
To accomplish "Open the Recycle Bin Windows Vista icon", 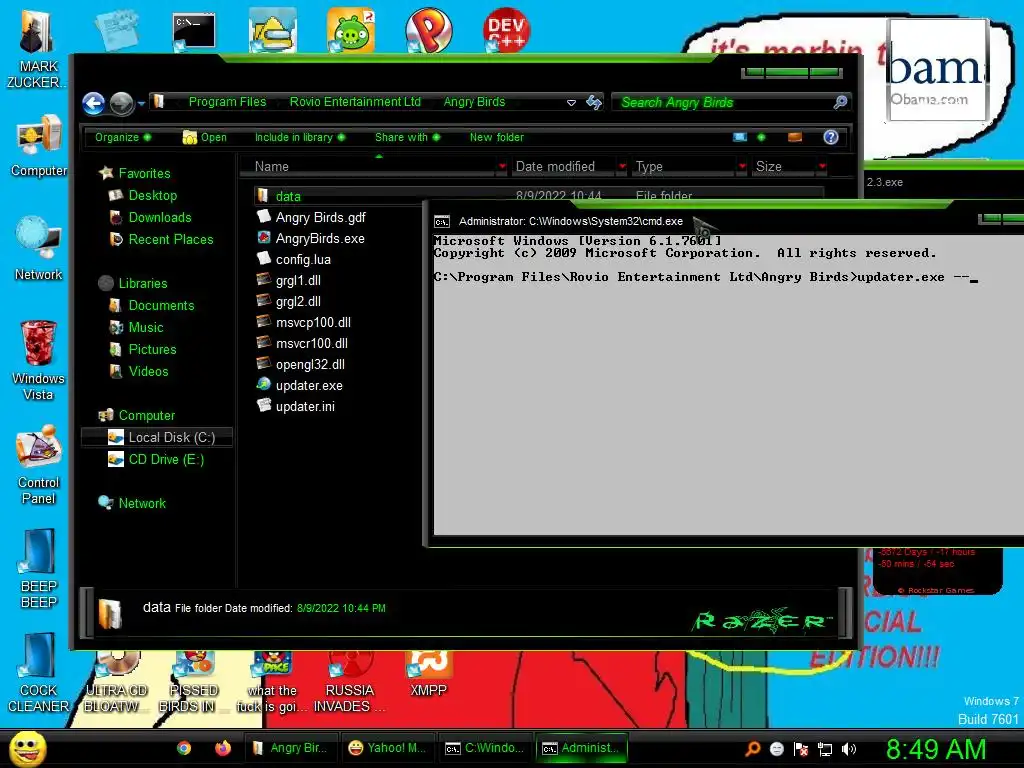I will pos(38,360).
